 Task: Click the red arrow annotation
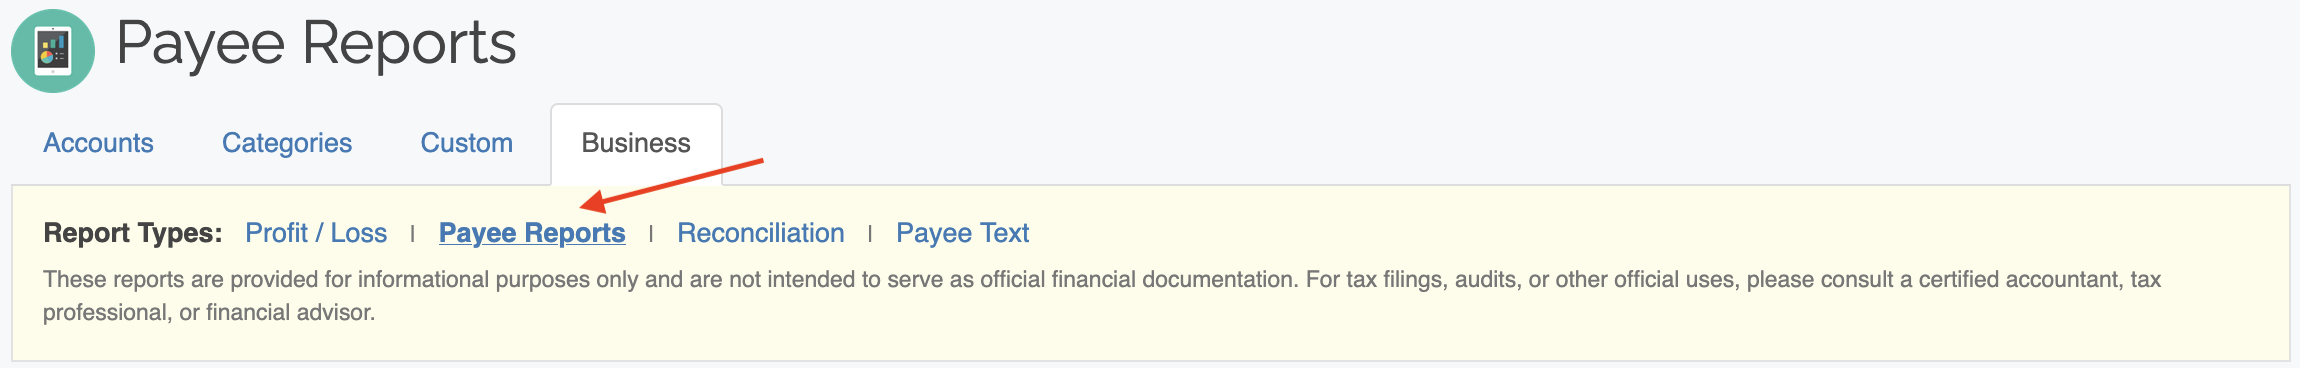(671, 185)
